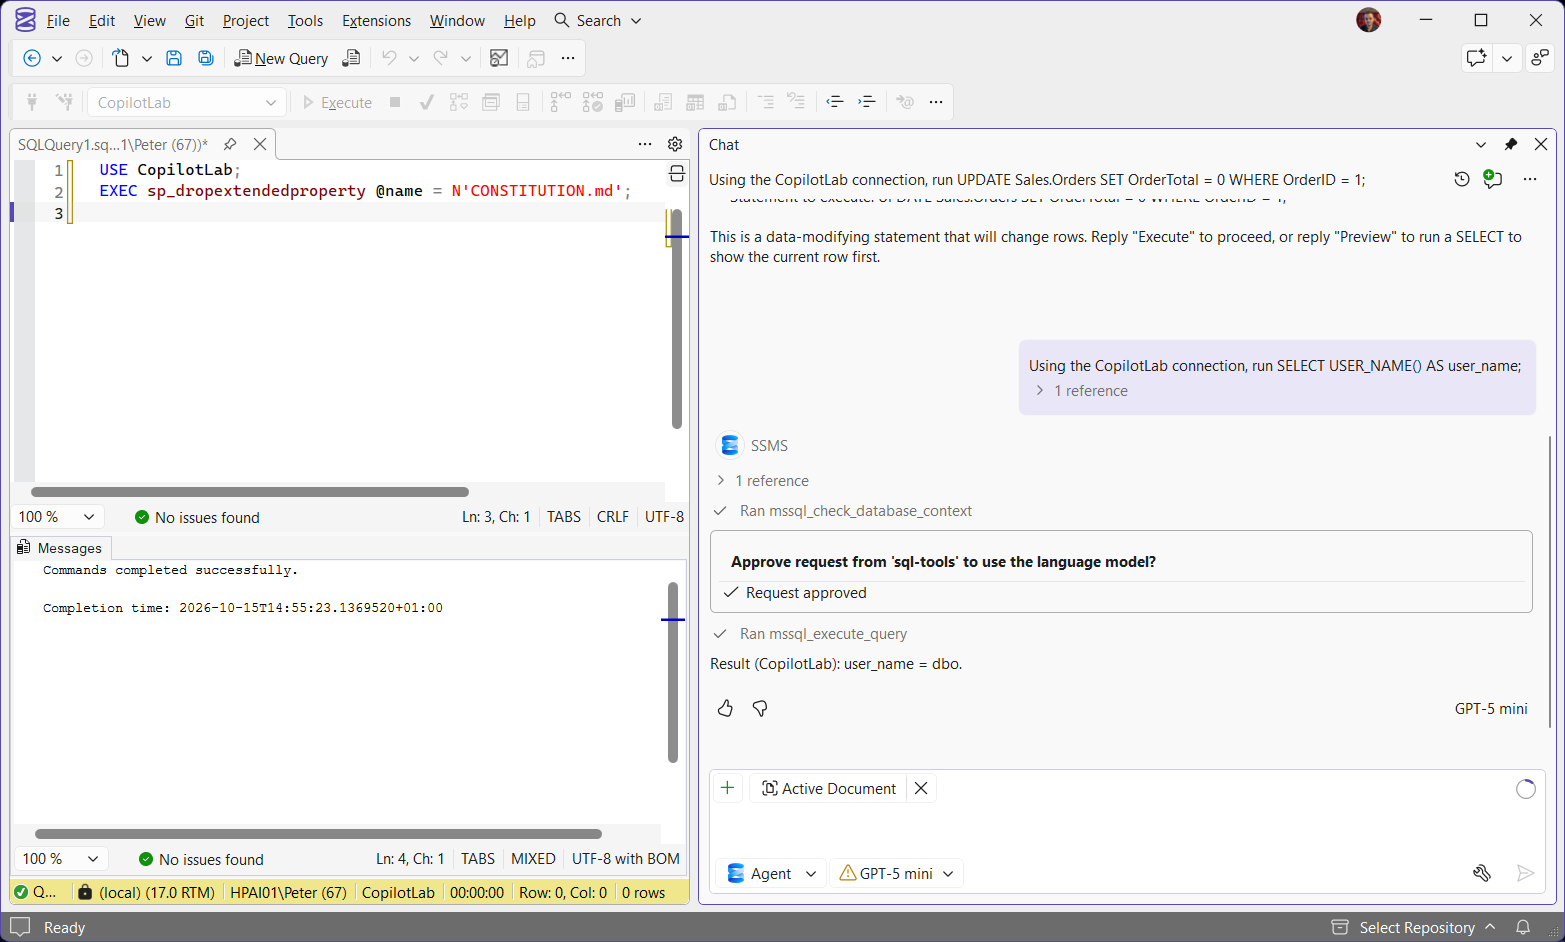Open the query editor settings gear
This screenshot has width=1565, height=942.
point(675,144)
